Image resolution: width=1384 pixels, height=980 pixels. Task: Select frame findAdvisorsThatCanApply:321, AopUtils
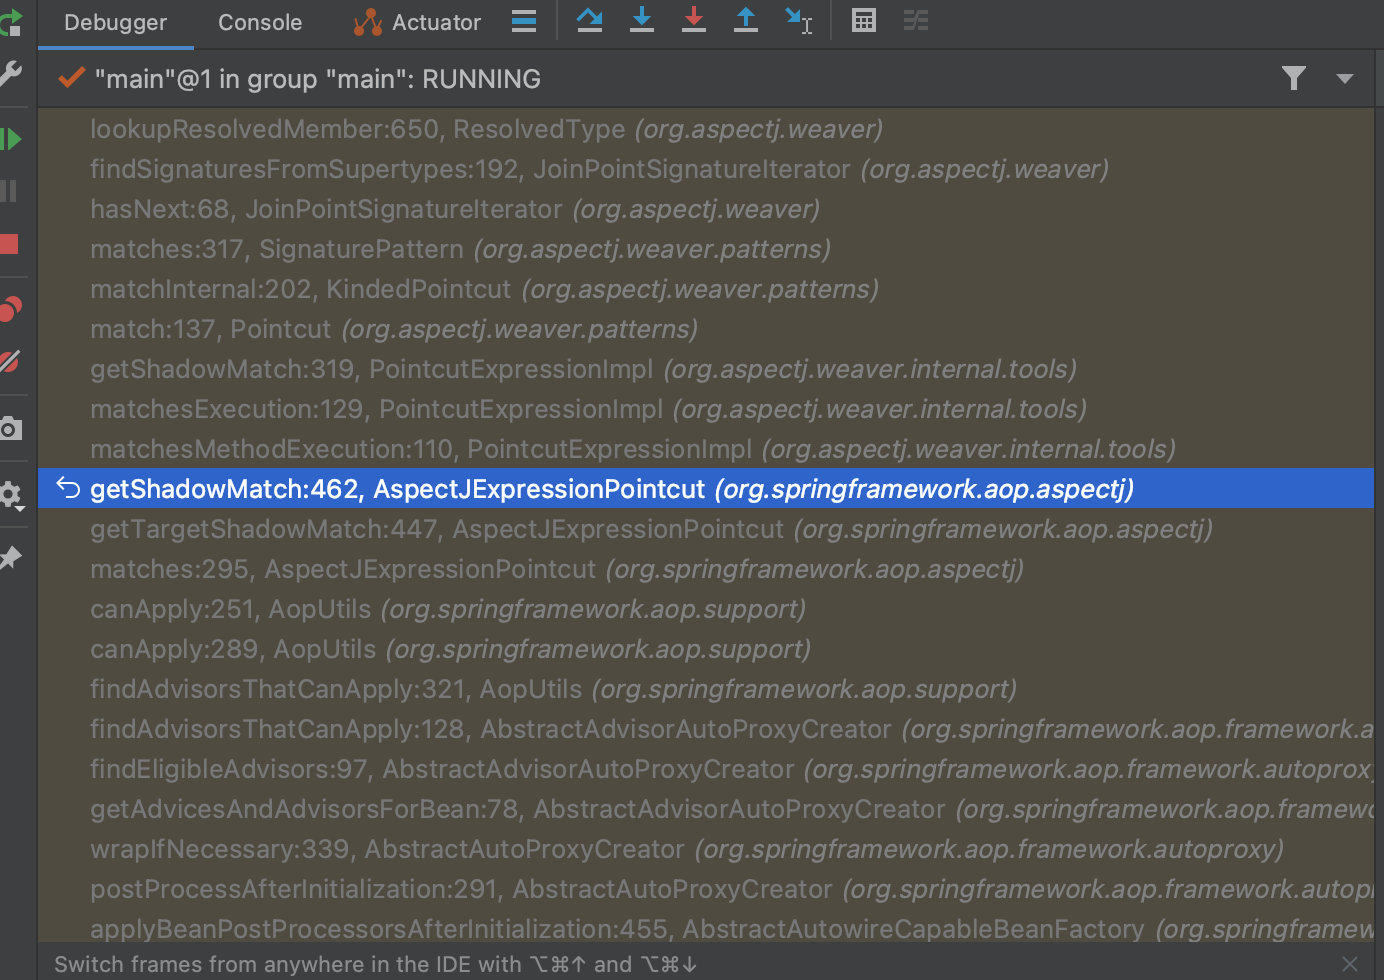click(x=705, y=689)
